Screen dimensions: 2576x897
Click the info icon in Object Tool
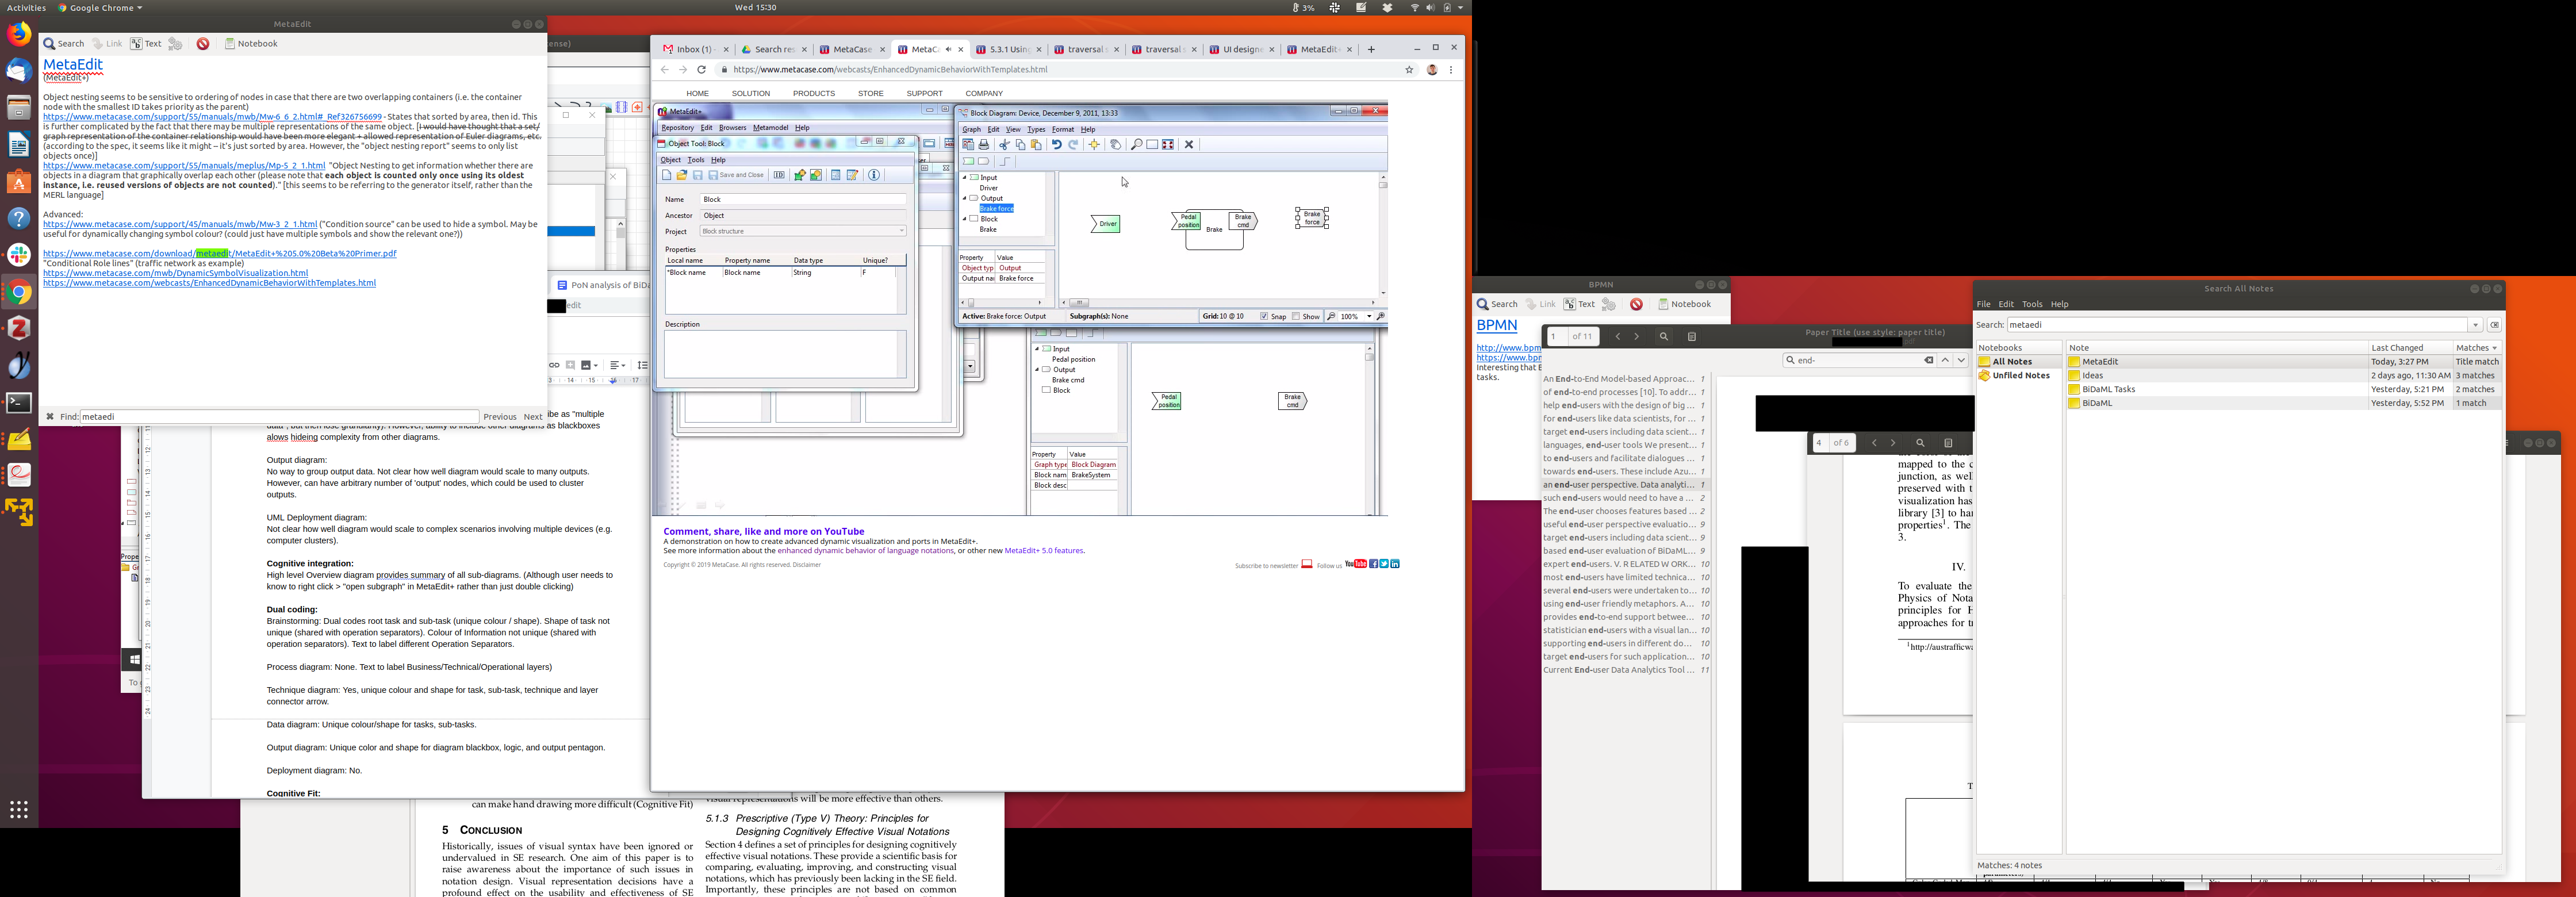pos(874,175)
